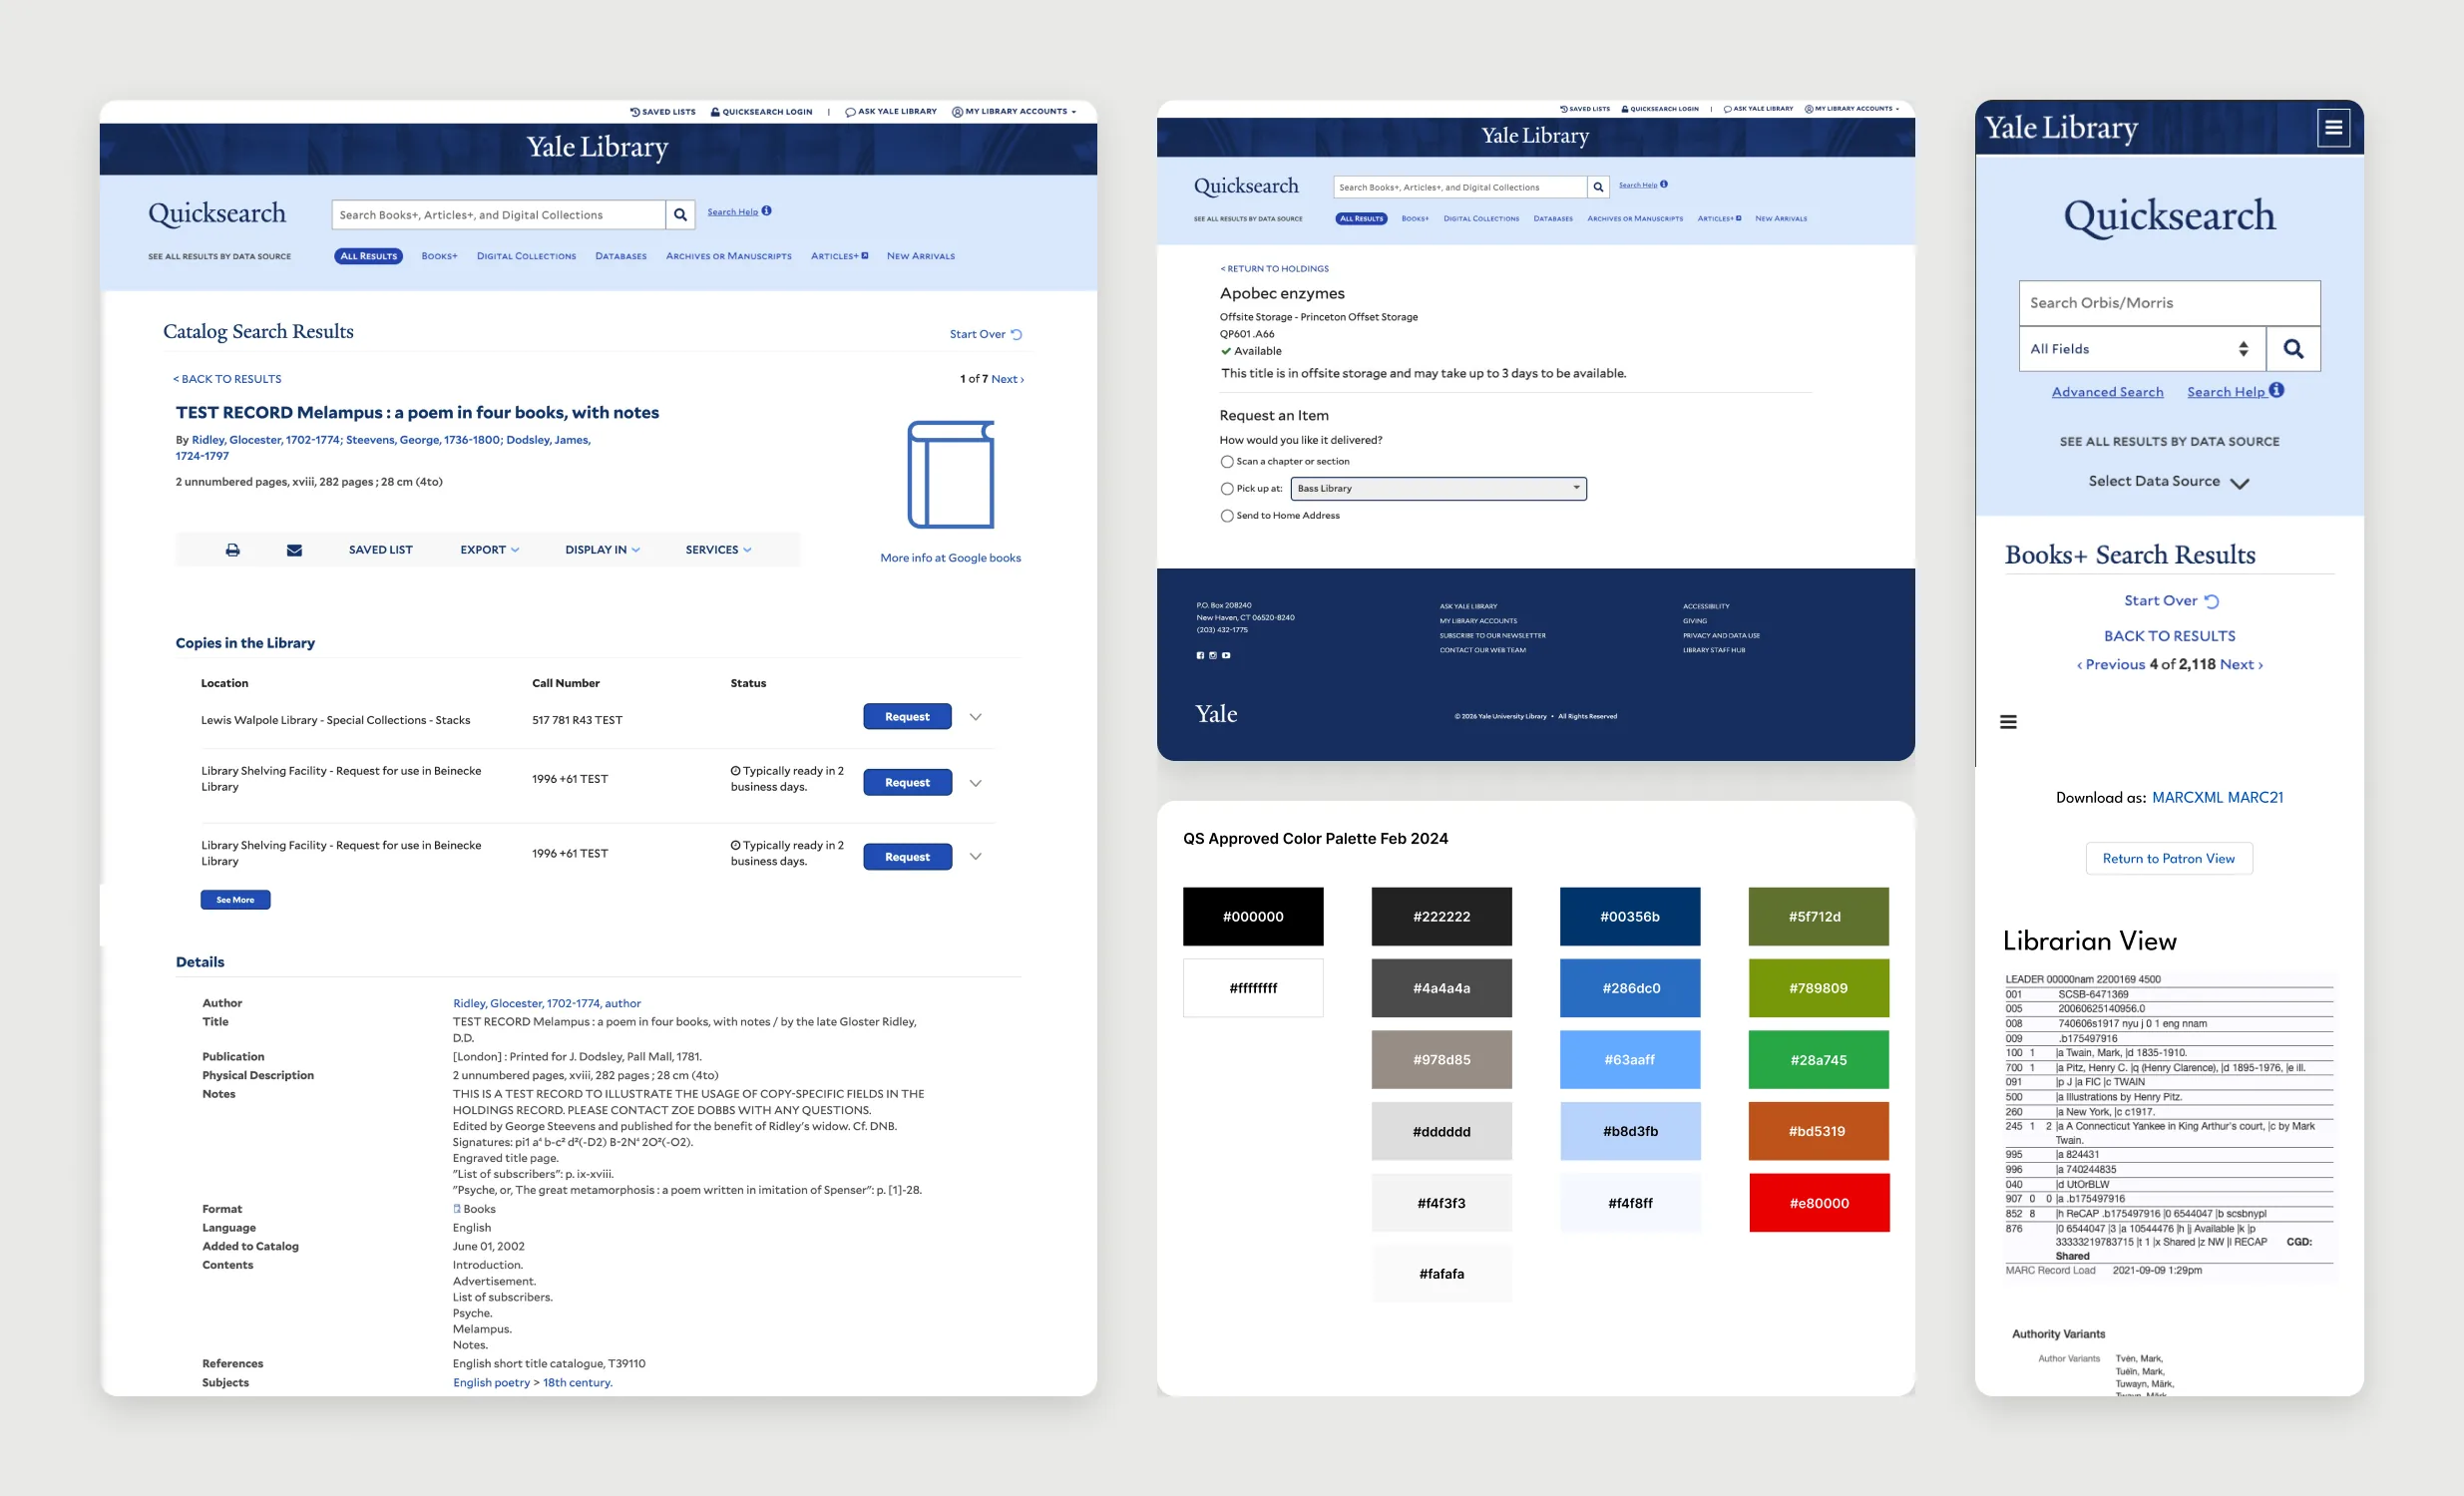Expand last Library Shelving Facility holding row
This screenshot has height=1496, width=2464.
976,857
